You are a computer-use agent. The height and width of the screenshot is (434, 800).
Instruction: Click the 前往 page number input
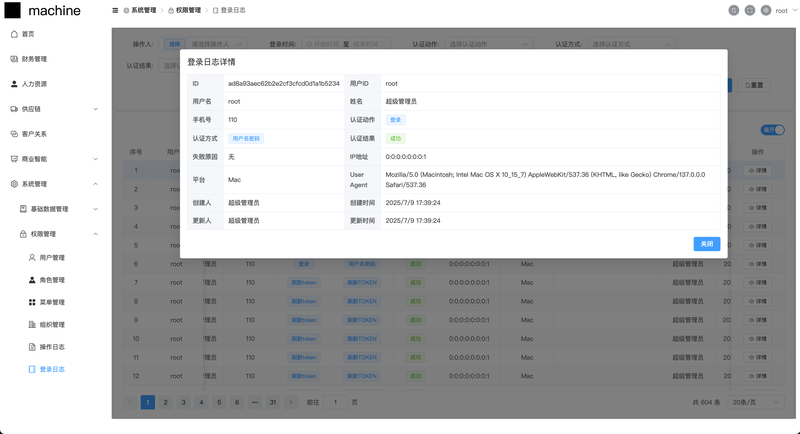pyautogui.click(x=335, y=402)
